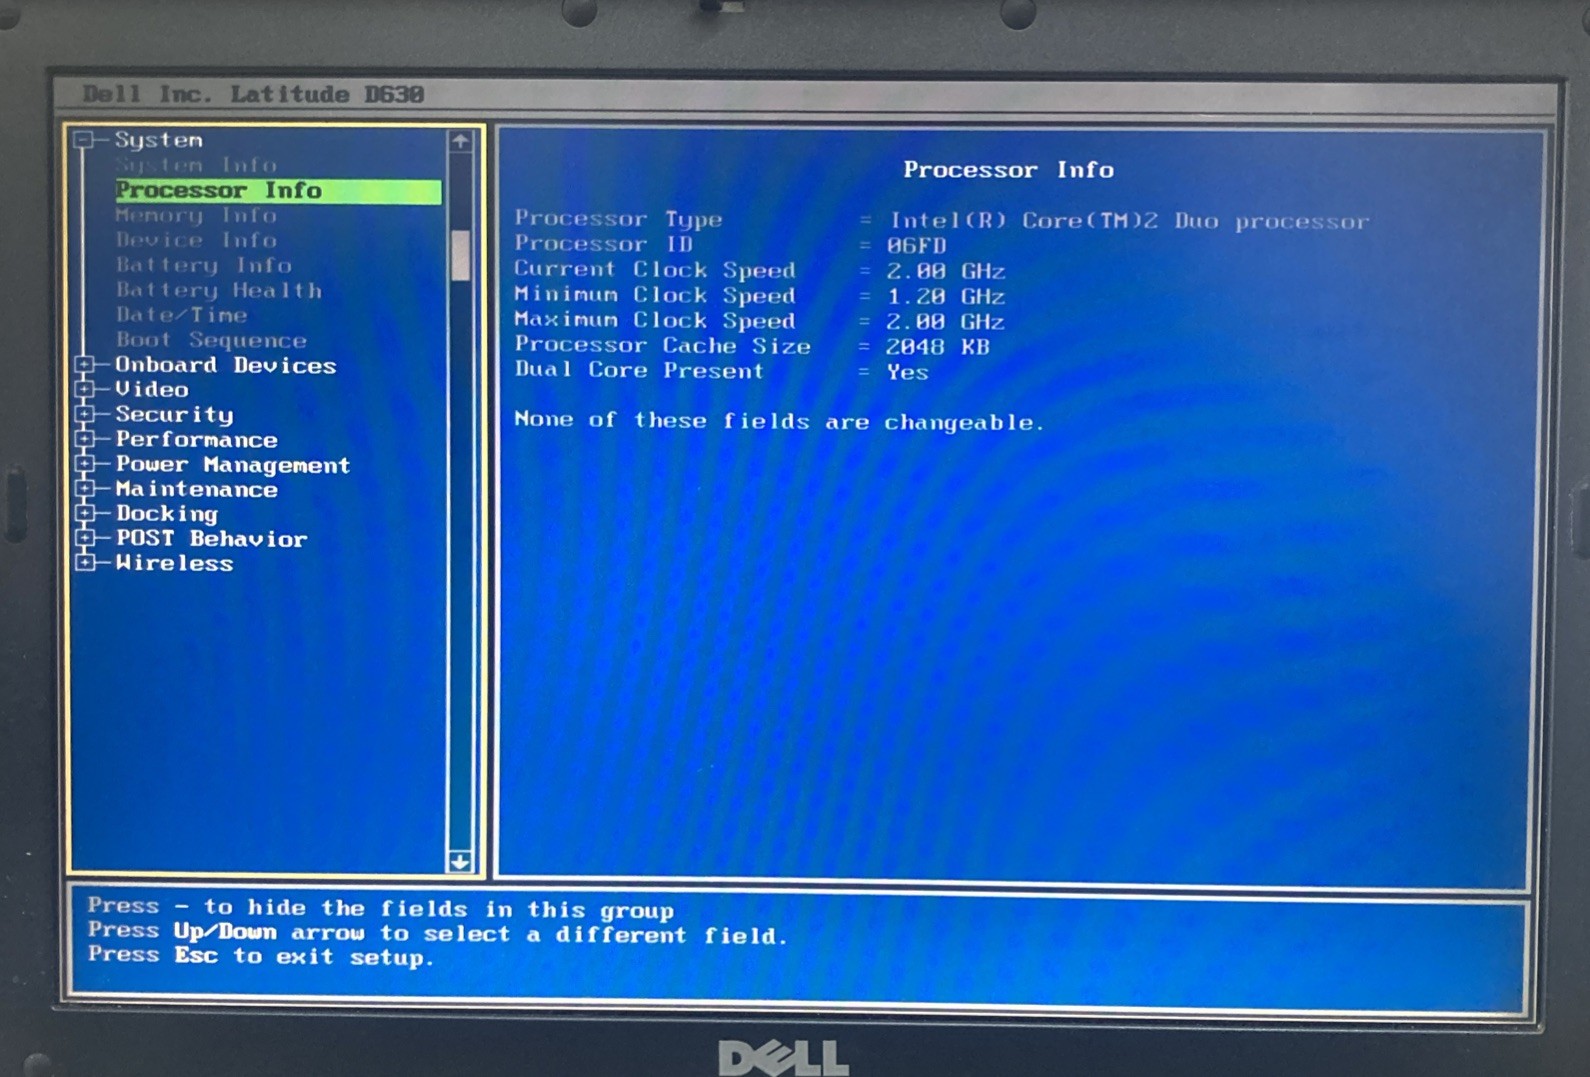The image size is (1590, 1077).
Task: Open the Boot Sequence entry
Action: coord(211,340)
